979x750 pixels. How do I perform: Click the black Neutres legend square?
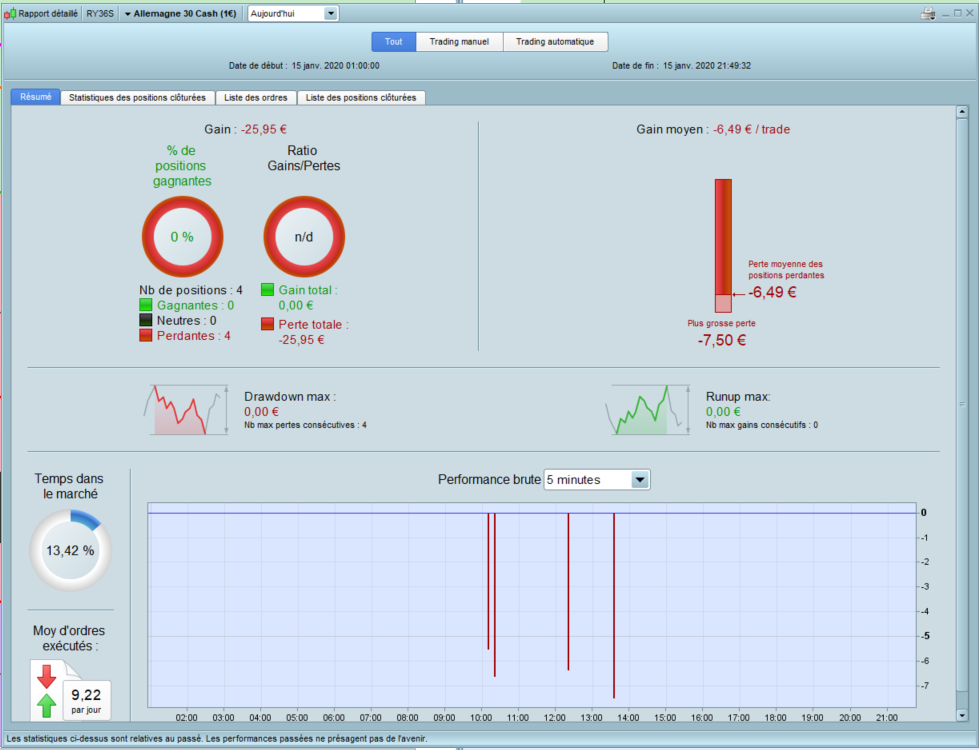tap(145, 320)
